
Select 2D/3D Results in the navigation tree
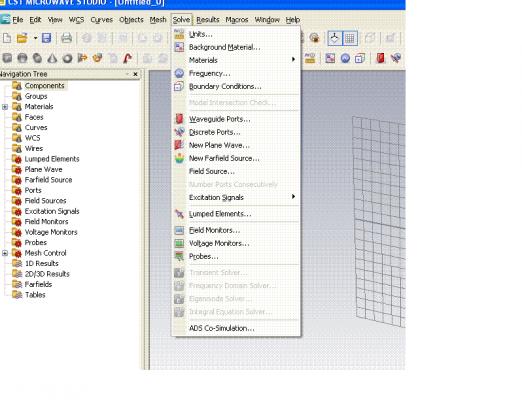pos(47,274)
